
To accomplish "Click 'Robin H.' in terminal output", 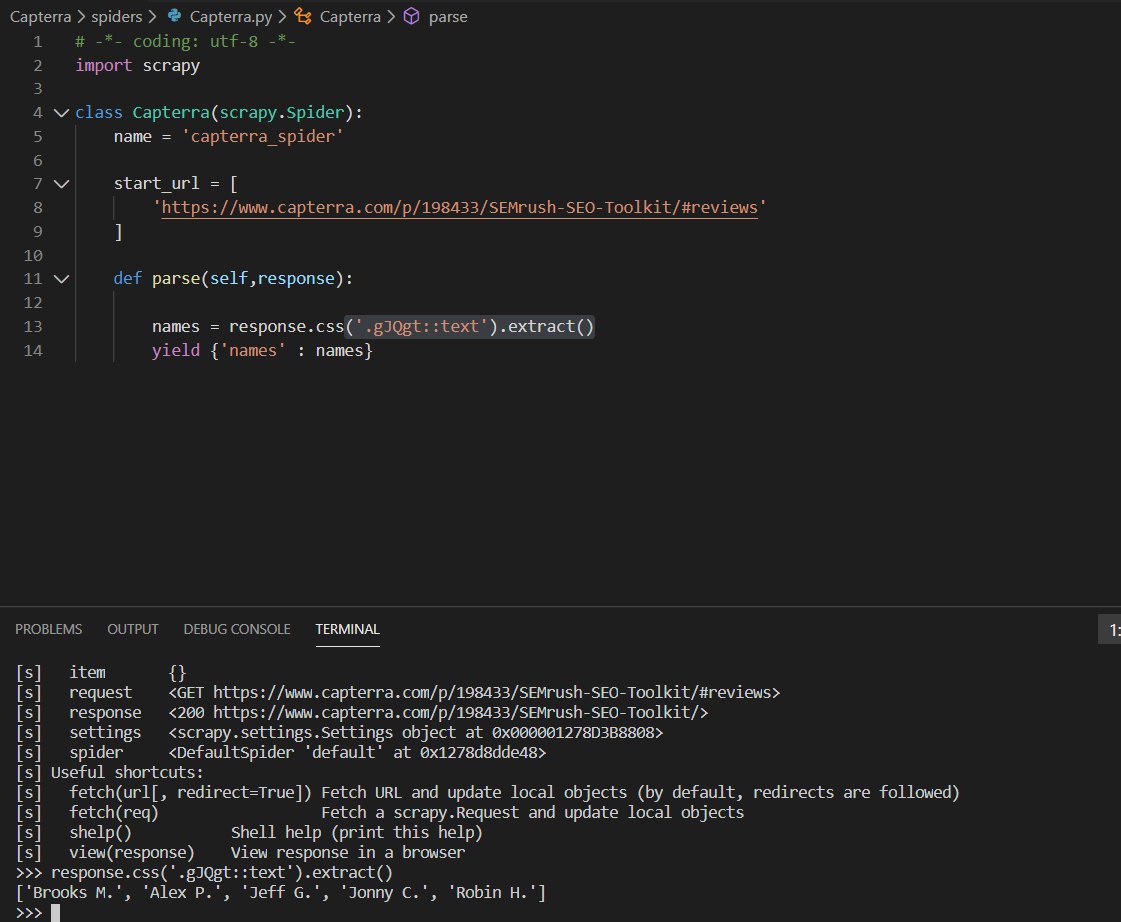I will (x=493, y=893).
